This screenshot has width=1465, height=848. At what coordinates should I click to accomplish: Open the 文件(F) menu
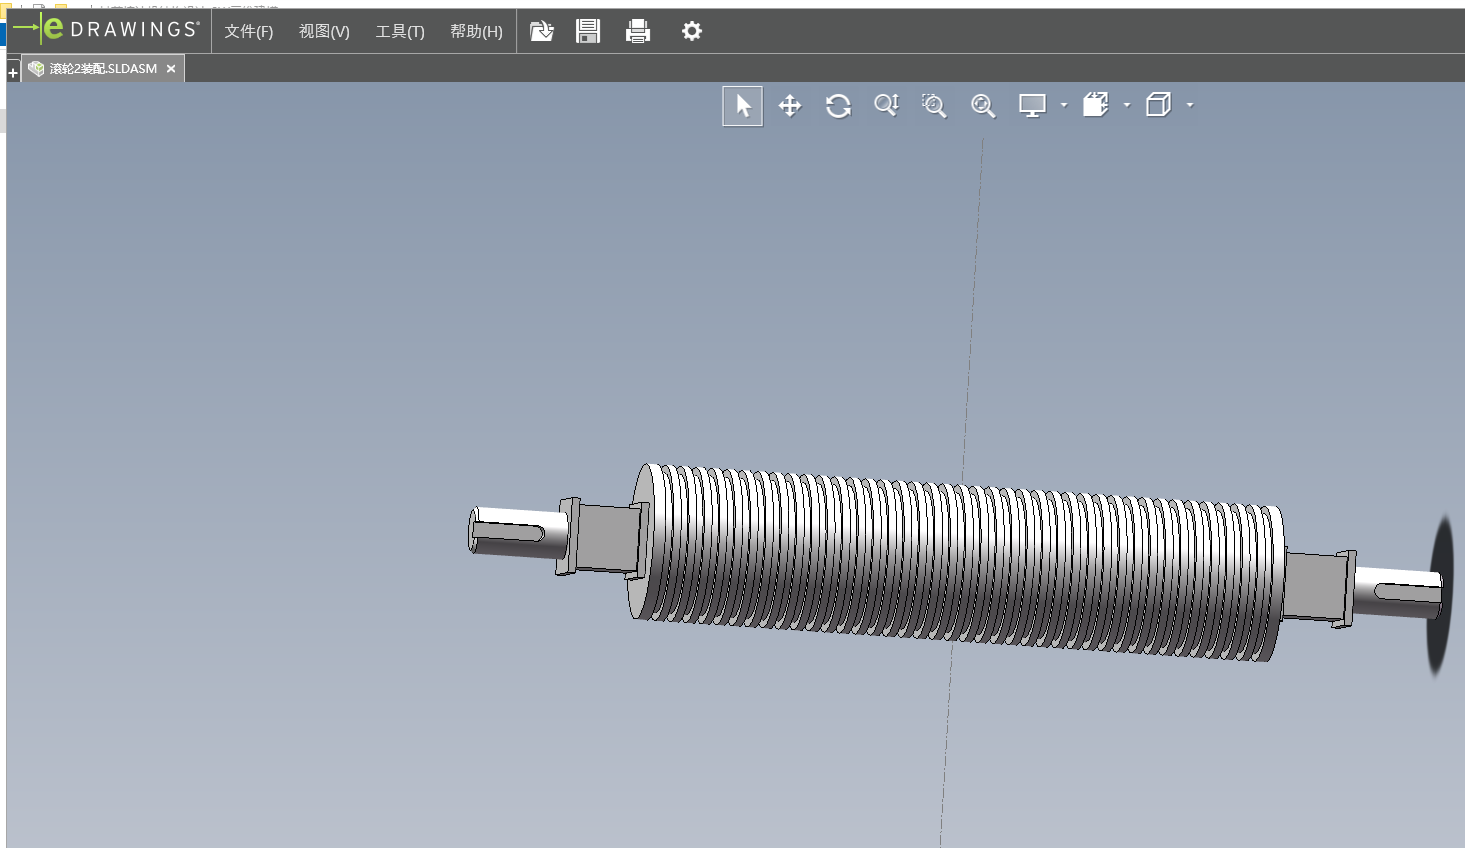[248, 32]
